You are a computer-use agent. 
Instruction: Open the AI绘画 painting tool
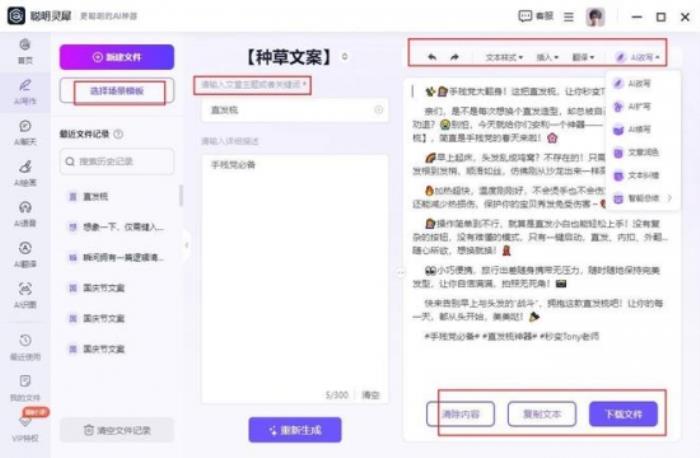[x=25, y=174]
